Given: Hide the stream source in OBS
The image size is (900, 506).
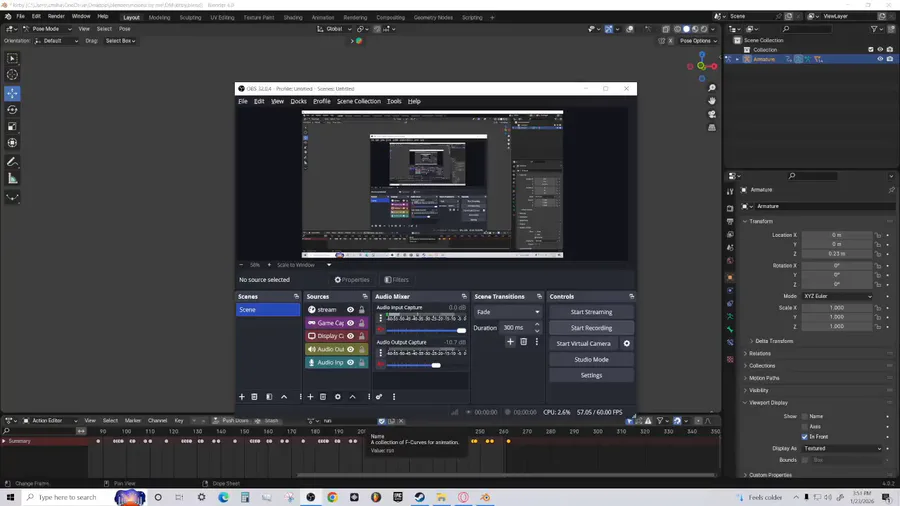Looking at the screenshot, I should click(350, 310).
